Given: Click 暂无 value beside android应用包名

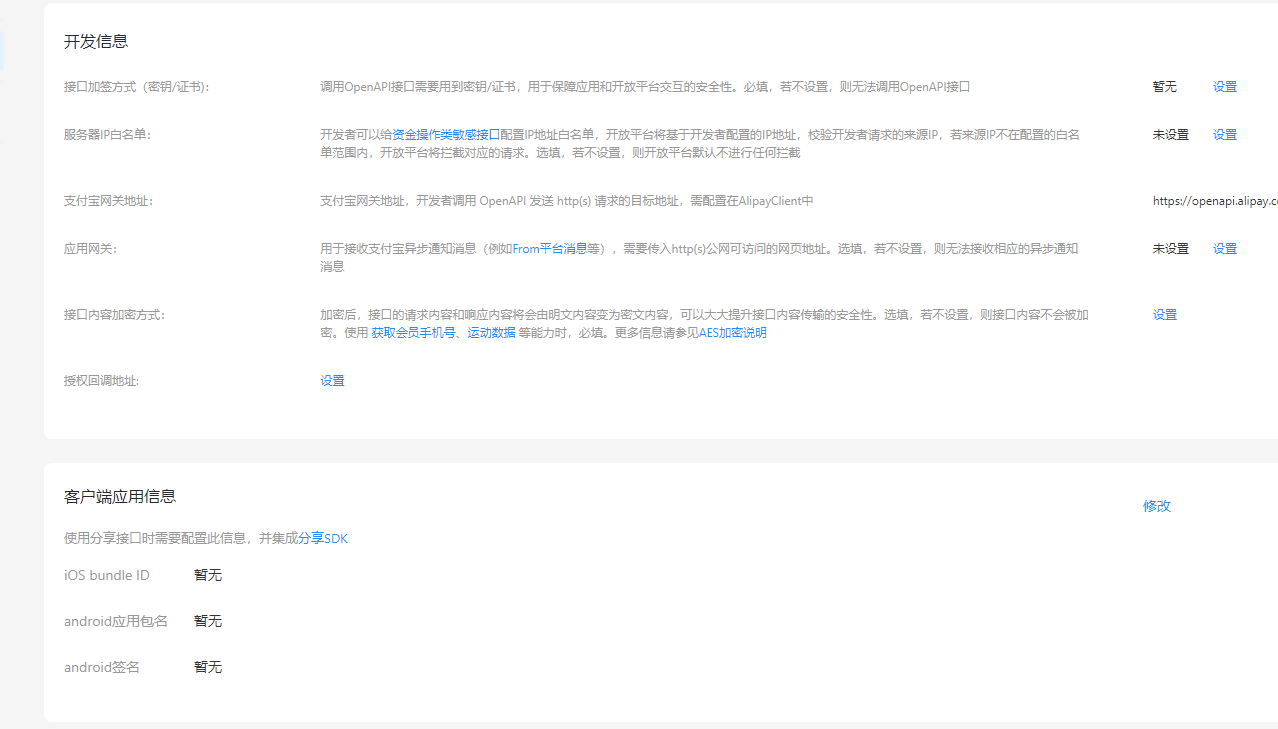Looking at the screenshot, I should point(208,621).
